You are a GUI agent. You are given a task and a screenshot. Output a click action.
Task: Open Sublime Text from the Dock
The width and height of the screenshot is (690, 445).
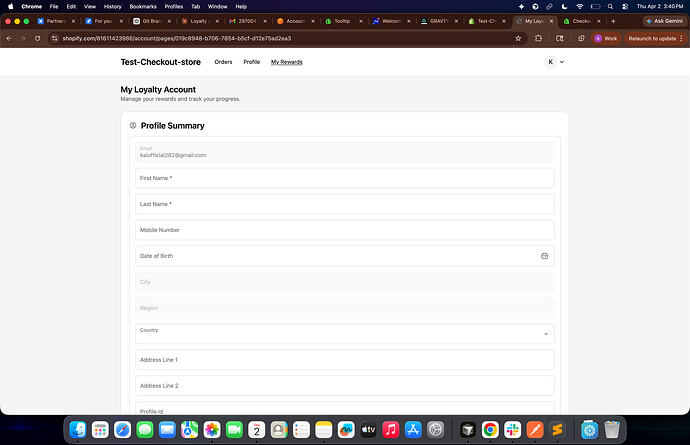[x=558, y=430]
